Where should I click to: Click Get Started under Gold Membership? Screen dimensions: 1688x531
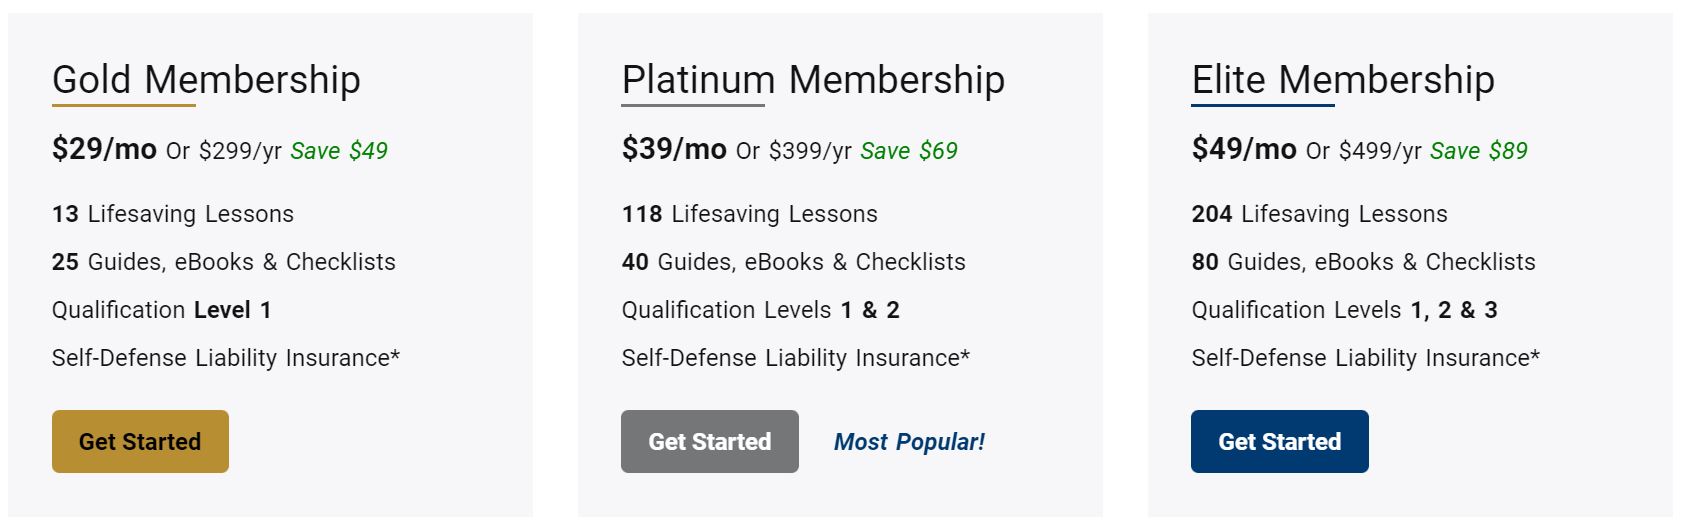click(x=140, y=441)
